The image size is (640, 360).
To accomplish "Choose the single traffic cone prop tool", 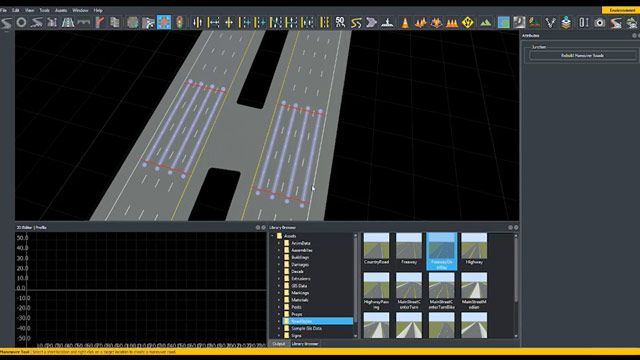I will tap(404, 23).
